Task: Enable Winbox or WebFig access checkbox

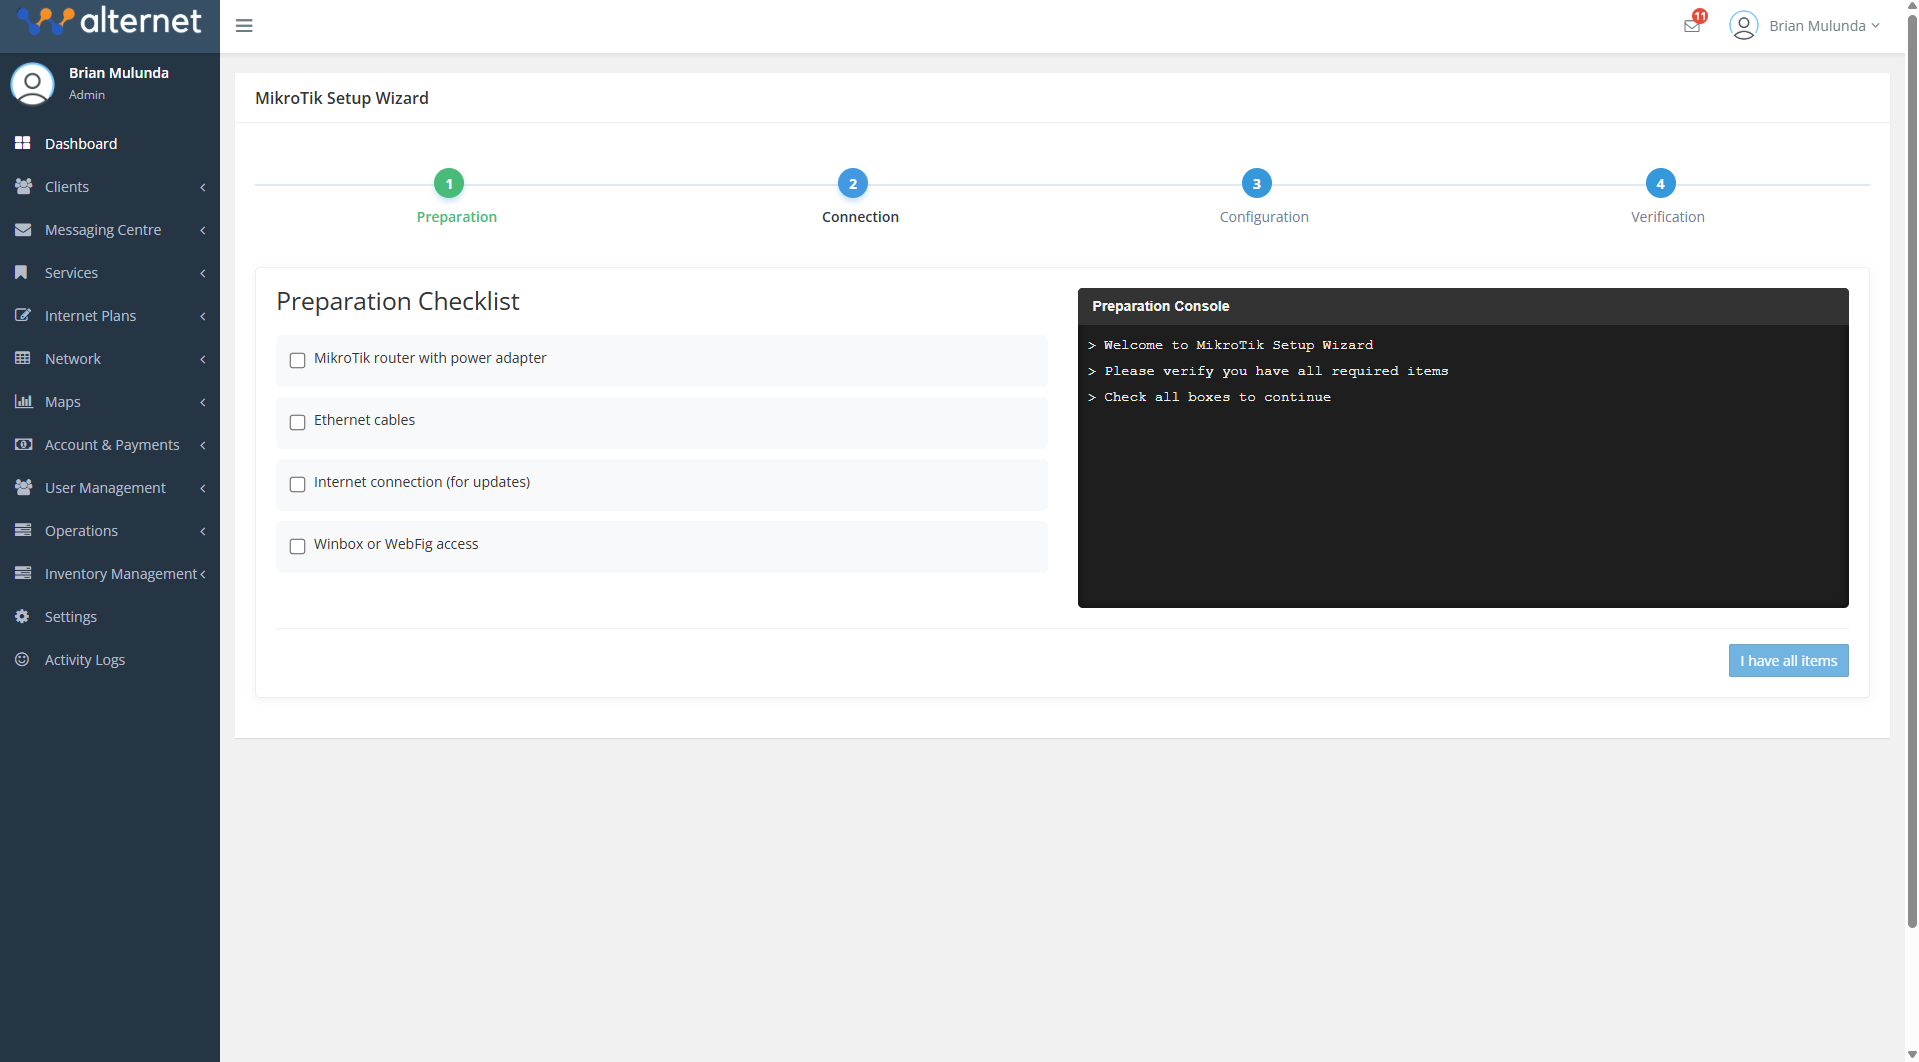Action: (x=297, y=546)
